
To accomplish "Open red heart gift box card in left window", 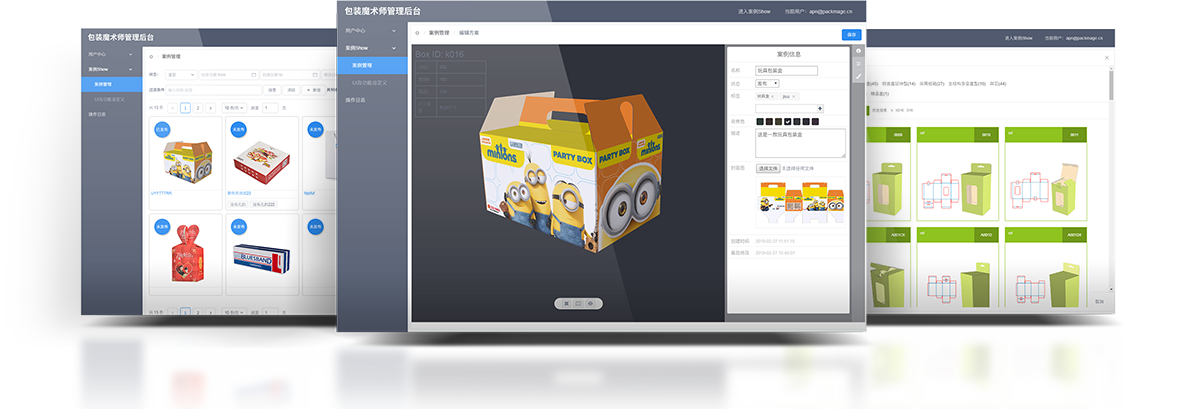I will pyautogui.click(x=183, y=255).
